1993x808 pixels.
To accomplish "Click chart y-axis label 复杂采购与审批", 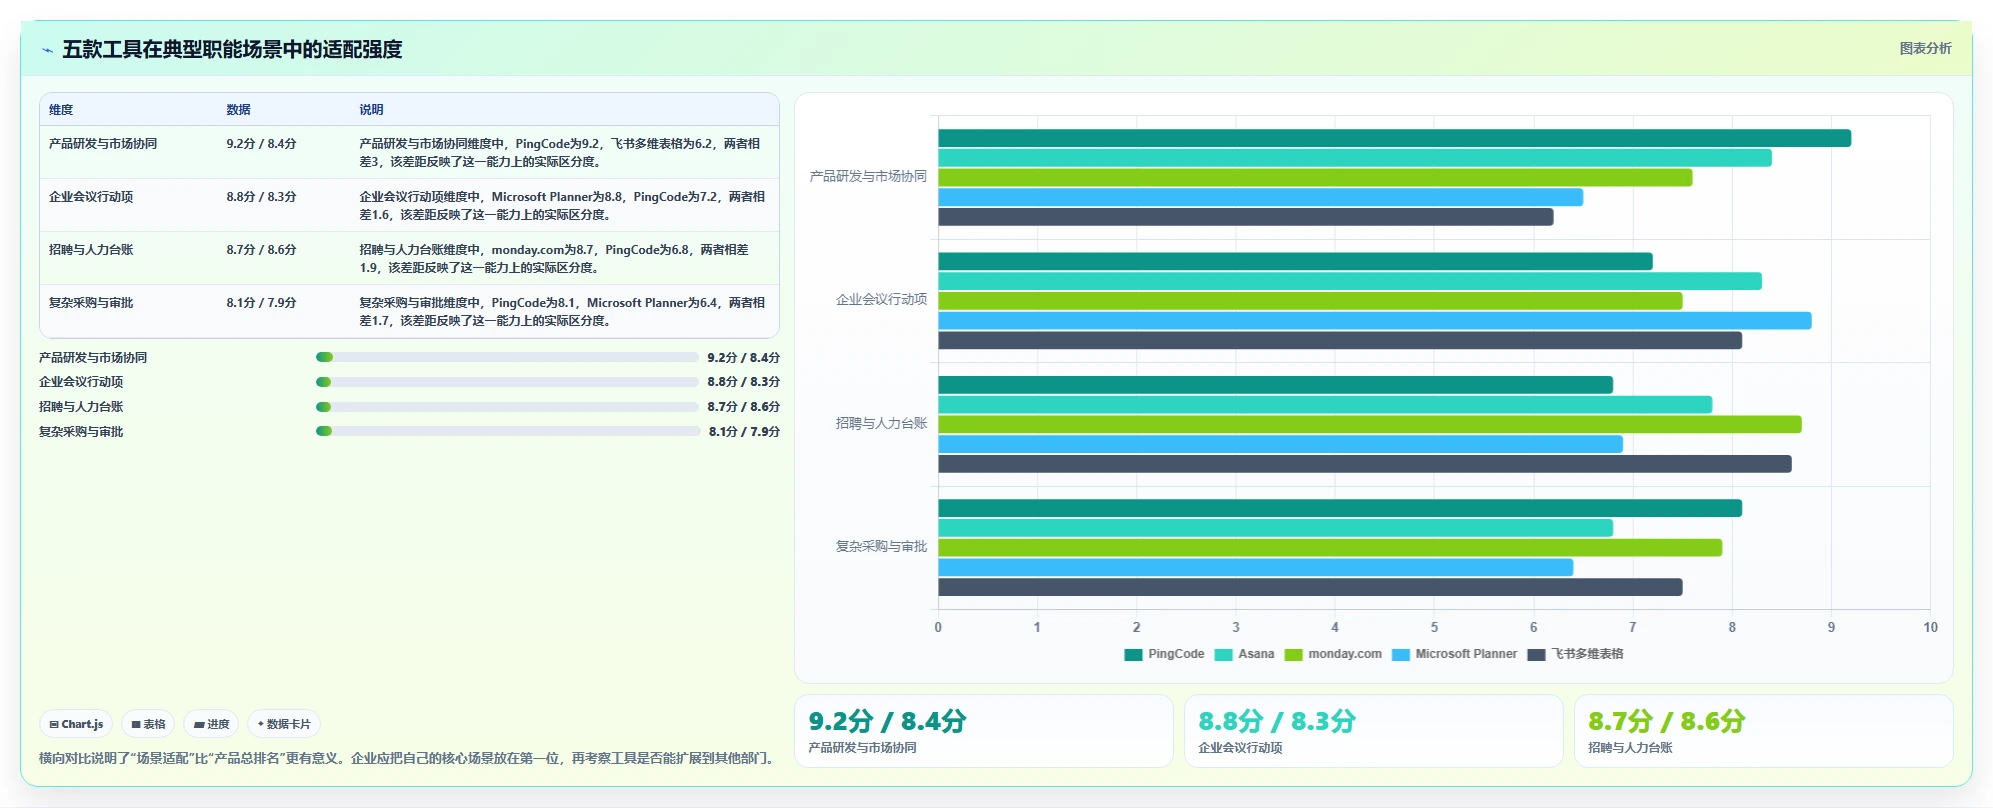I will 881,546.
